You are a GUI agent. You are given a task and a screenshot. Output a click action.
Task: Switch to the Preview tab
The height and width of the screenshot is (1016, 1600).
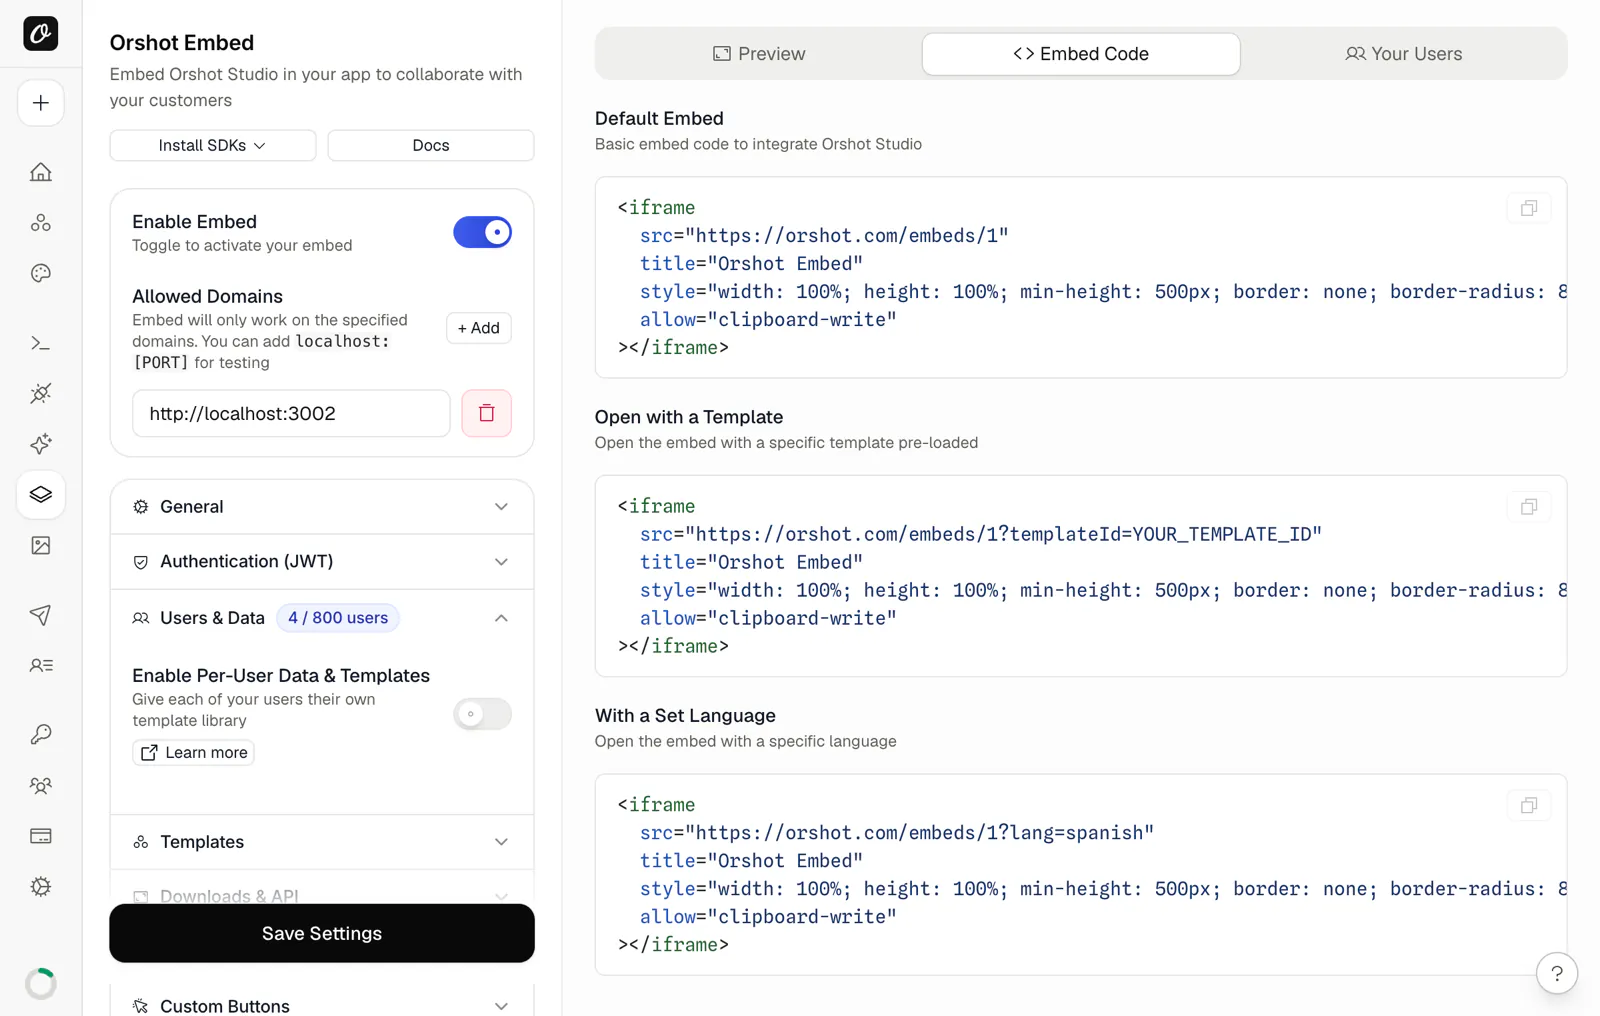point(759,54)
